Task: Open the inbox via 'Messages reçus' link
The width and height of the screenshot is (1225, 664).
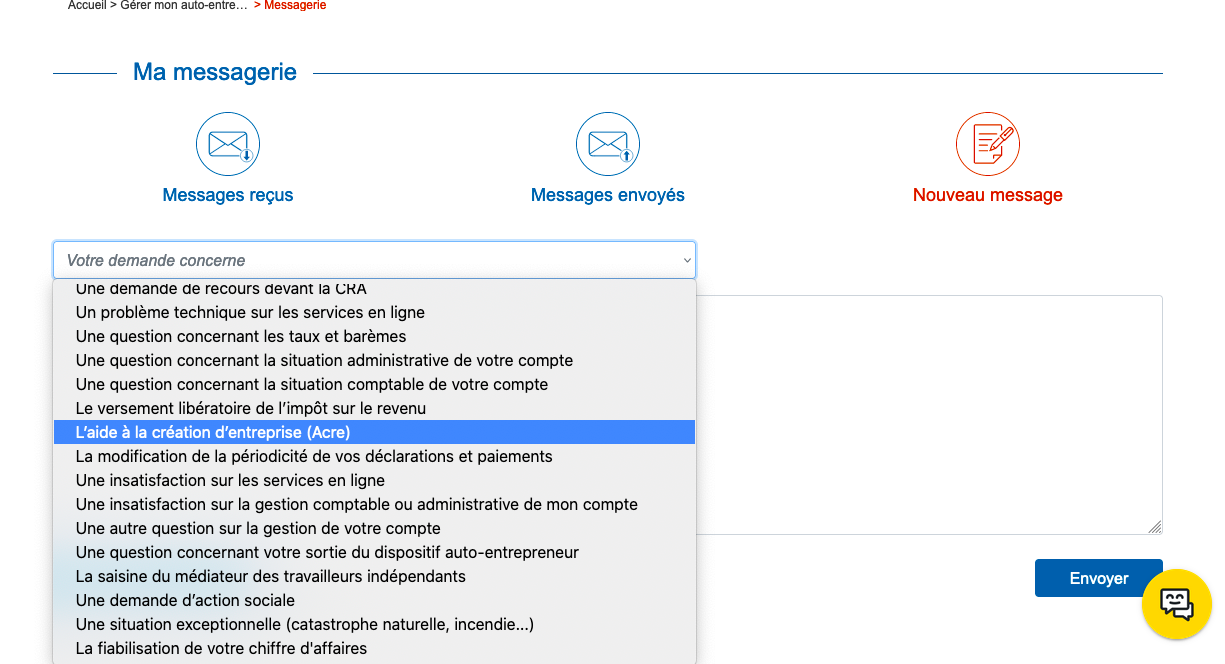Action: click(227, 195)
